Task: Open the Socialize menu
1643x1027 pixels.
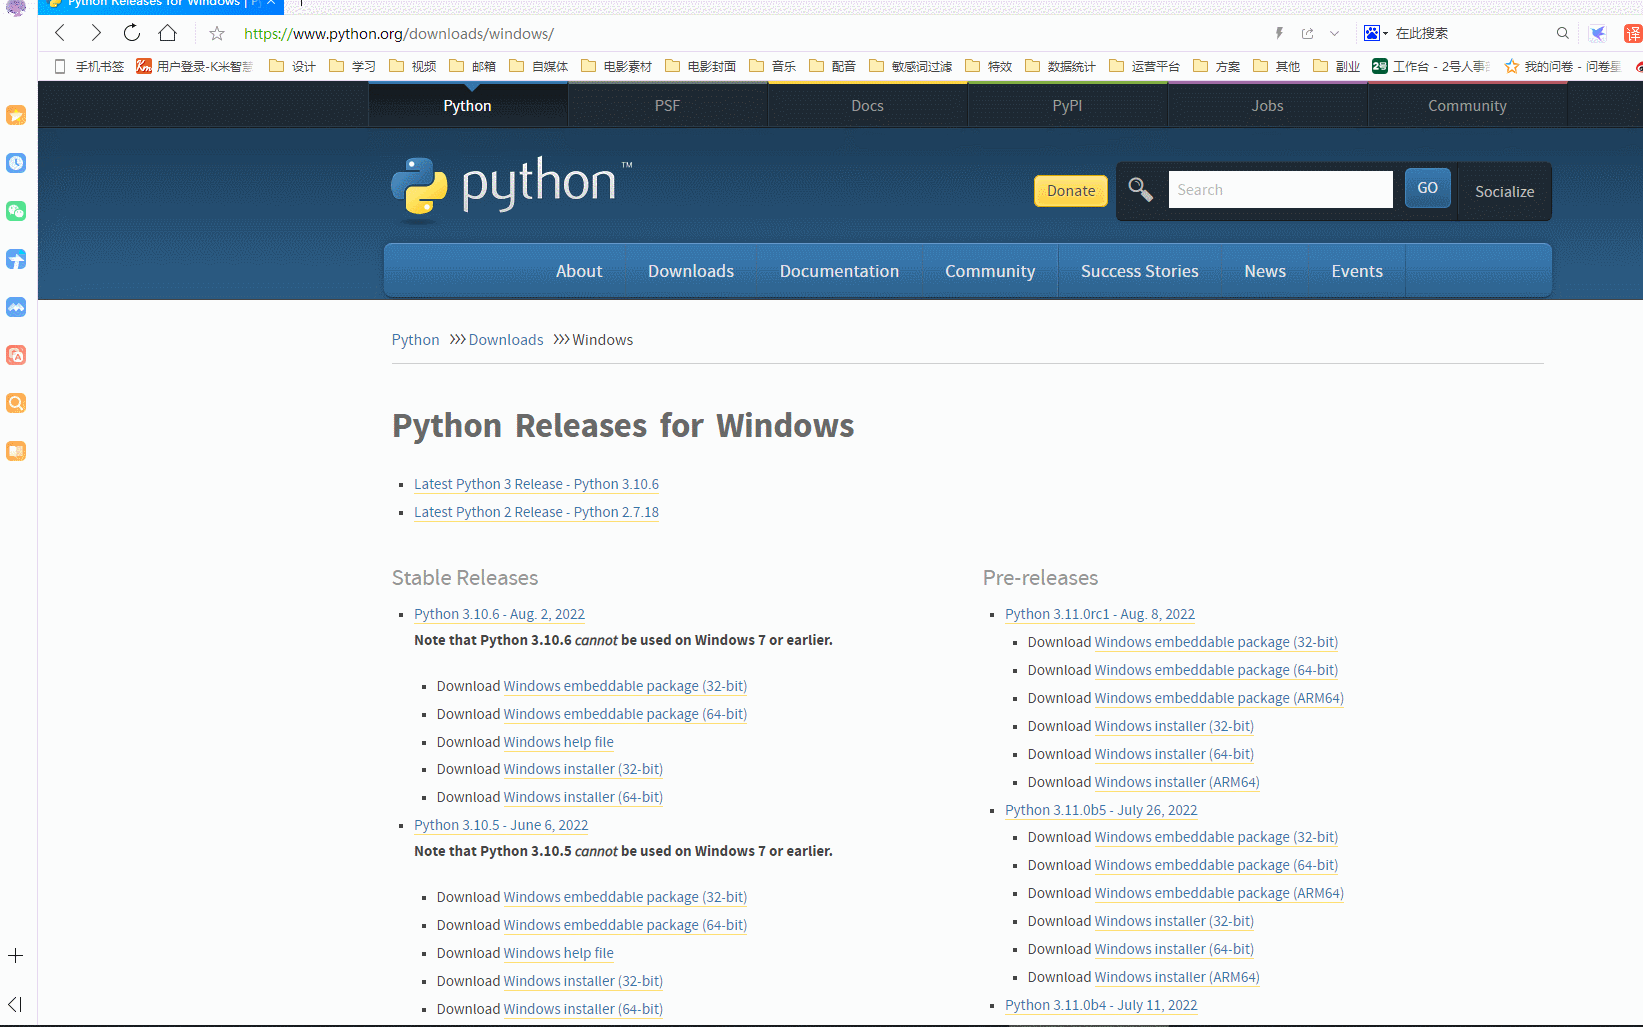Action: (x=1504, y=191)
